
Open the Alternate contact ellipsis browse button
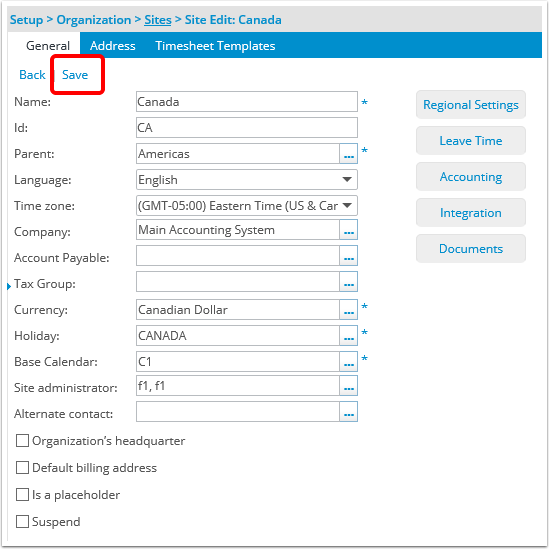[348, 411]
